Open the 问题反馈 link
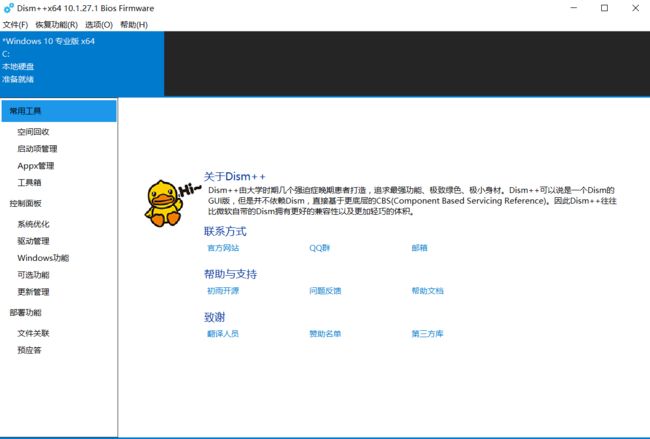 (x=325, y=291)
